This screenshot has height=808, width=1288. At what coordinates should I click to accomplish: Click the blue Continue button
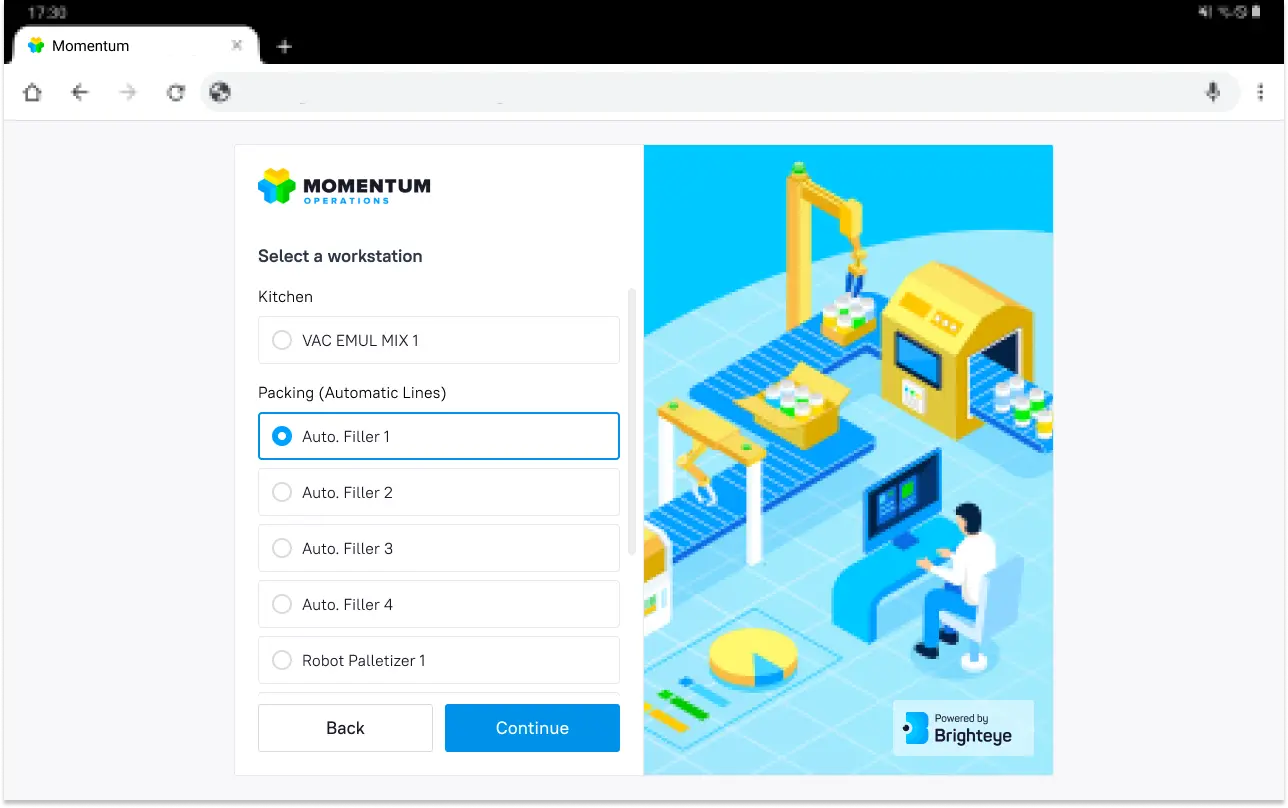point(532,728)
